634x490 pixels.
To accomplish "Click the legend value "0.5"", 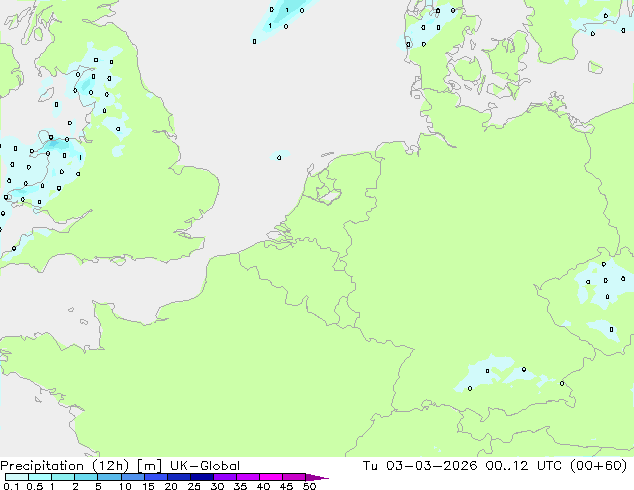I will coord(35,486).
